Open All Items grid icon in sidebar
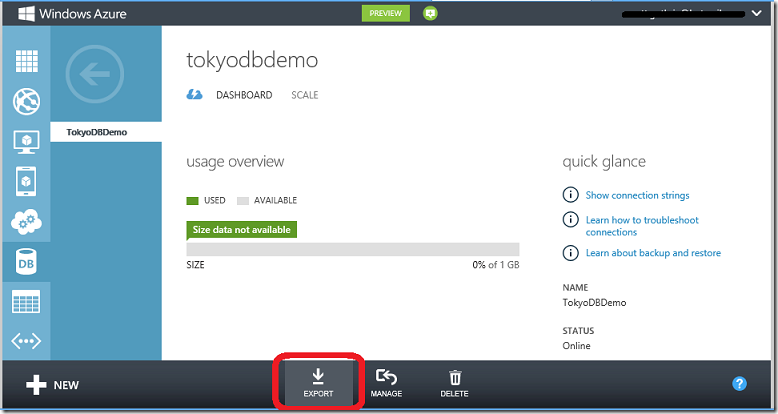The width and height of the screenshot is (778, 414). pos(27,61)
